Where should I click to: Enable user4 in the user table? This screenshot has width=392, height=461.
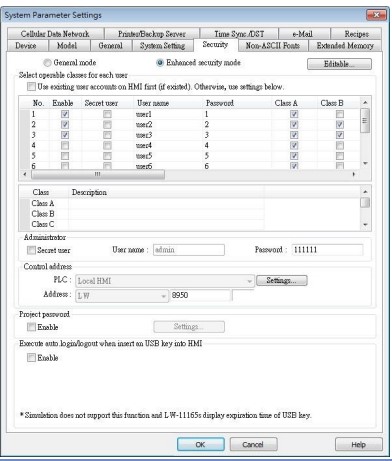[65, 145]
